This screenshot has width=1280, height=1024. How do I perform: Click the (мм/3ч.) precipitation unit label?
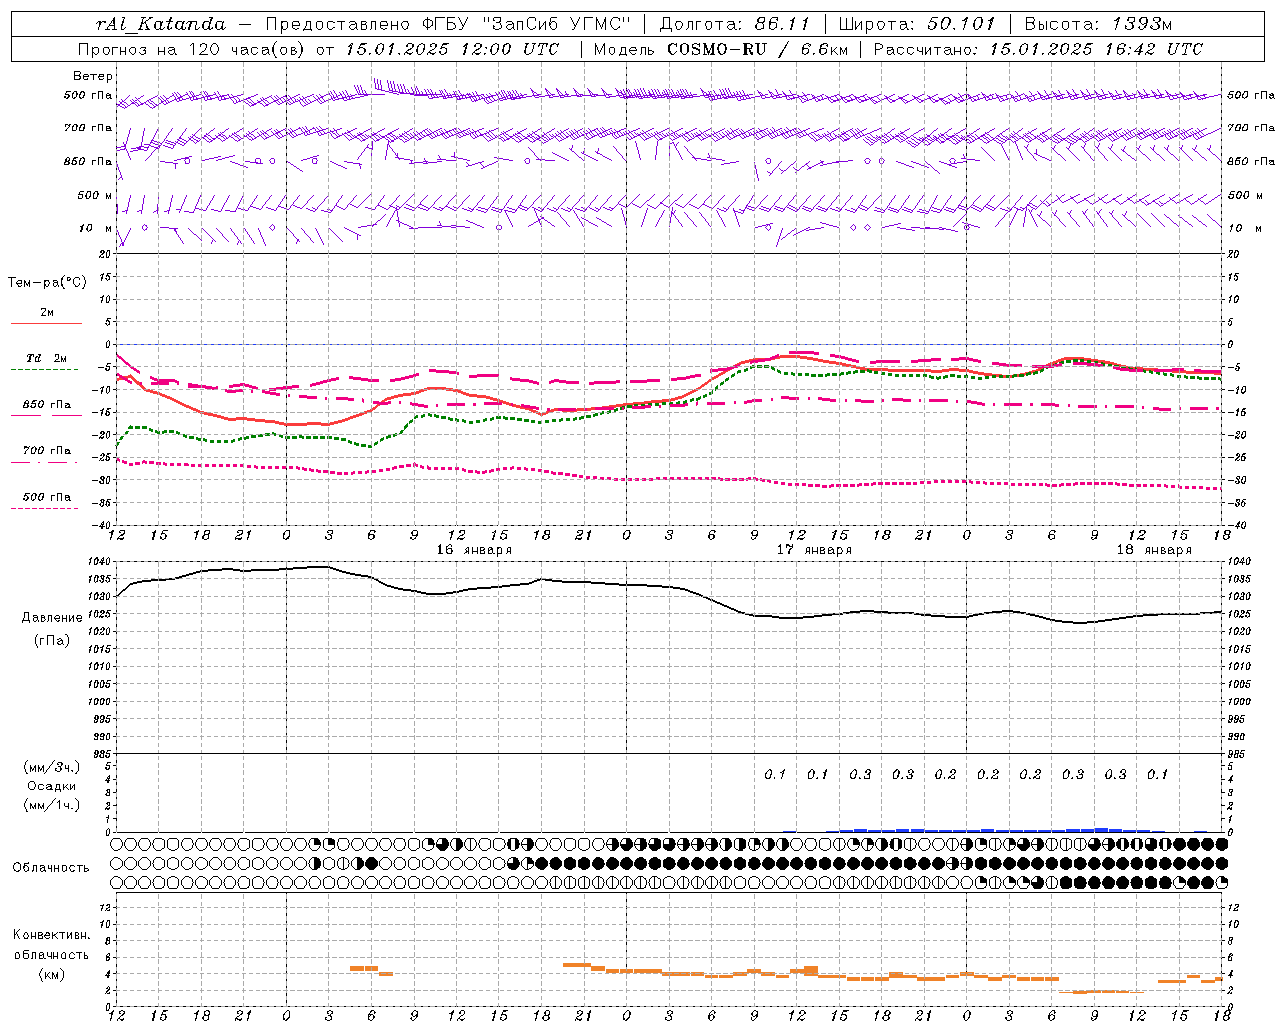52,767
